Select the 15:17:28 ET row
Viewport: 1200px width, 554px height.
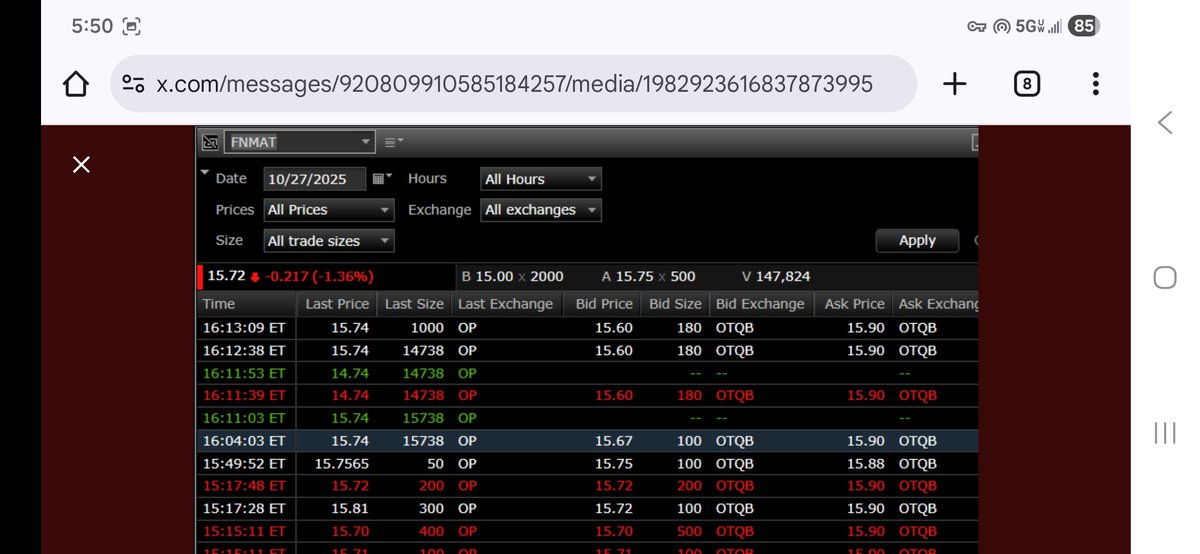[x=588, y=508]
